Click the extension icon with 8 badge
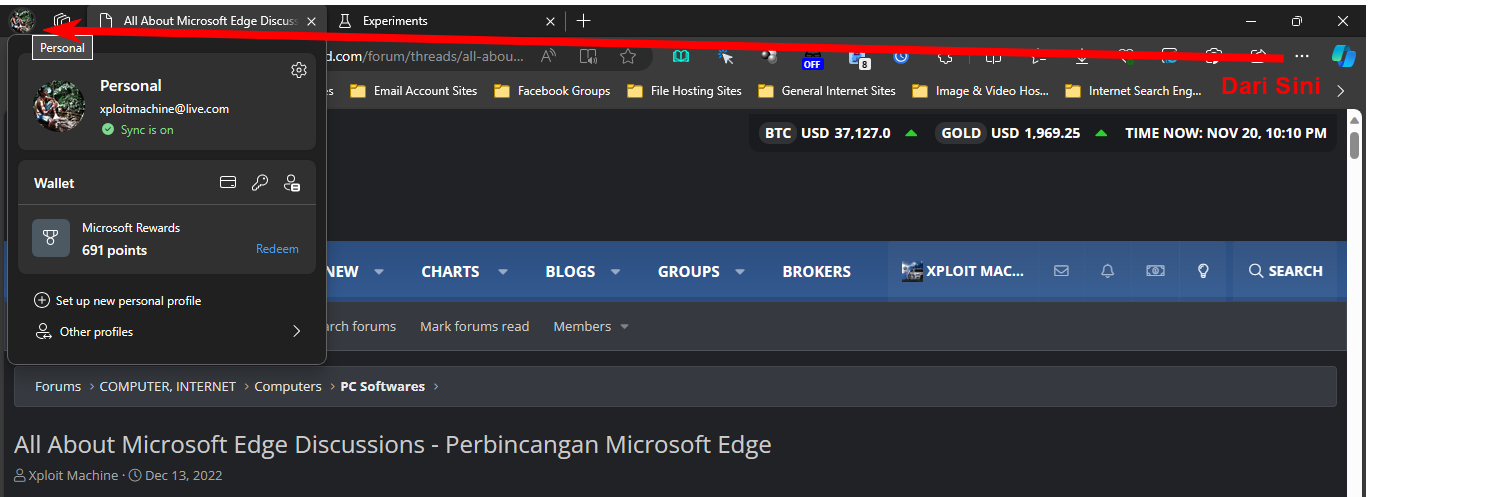 click(x=859, y=59)
